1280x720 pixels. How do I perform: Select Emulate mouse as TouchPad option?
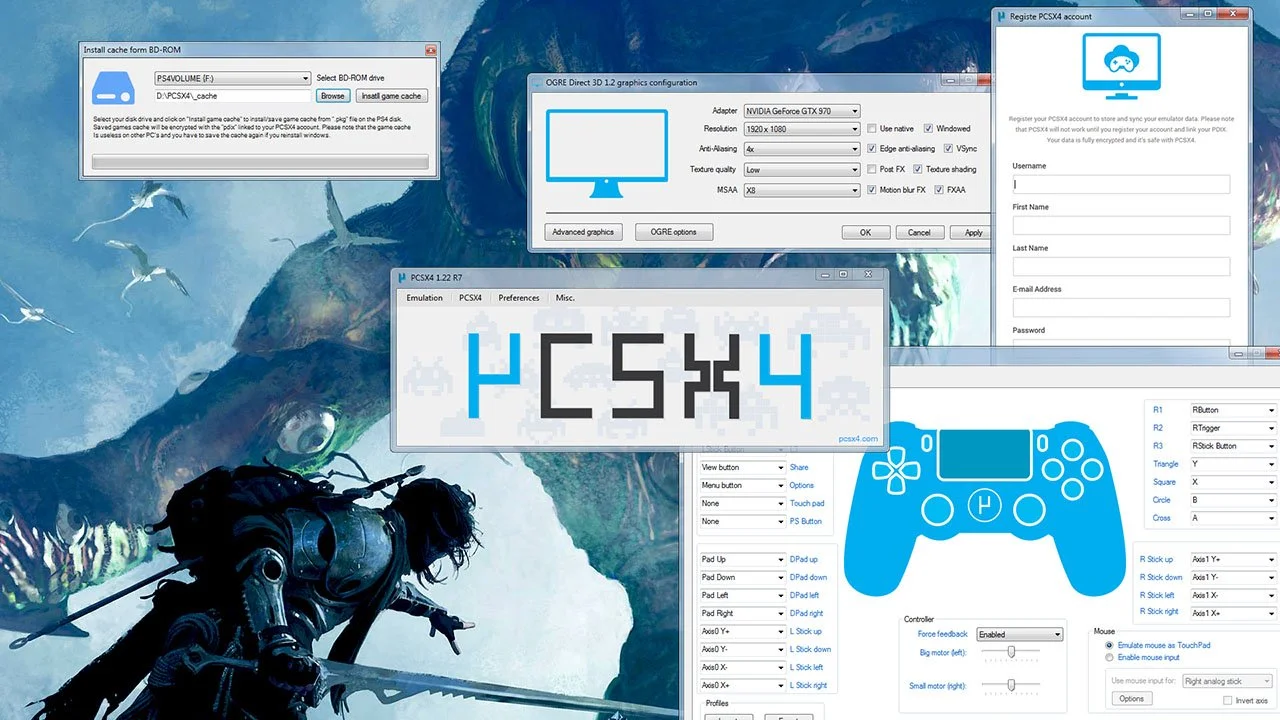(x=1109, y=645)
